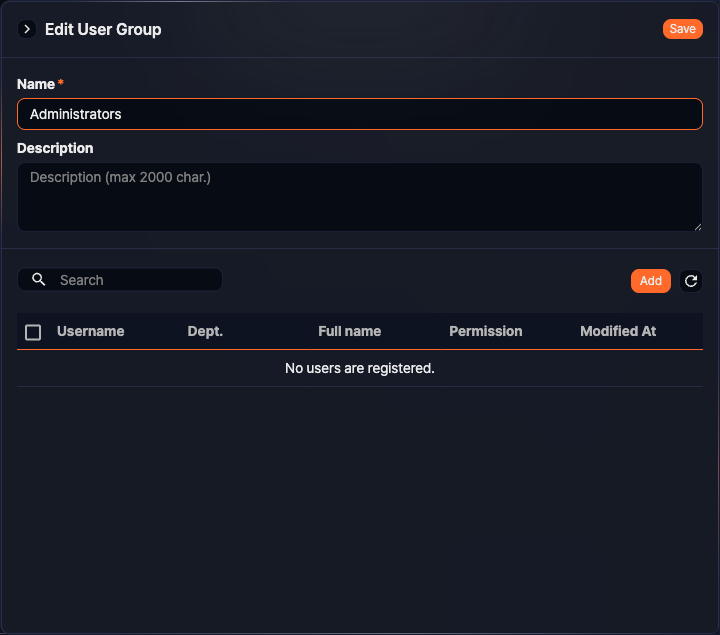Toggle the select-all checkbox in table header
Image resolution: width=720 pixels, height=635 pixels.
(x=33, y=332)
